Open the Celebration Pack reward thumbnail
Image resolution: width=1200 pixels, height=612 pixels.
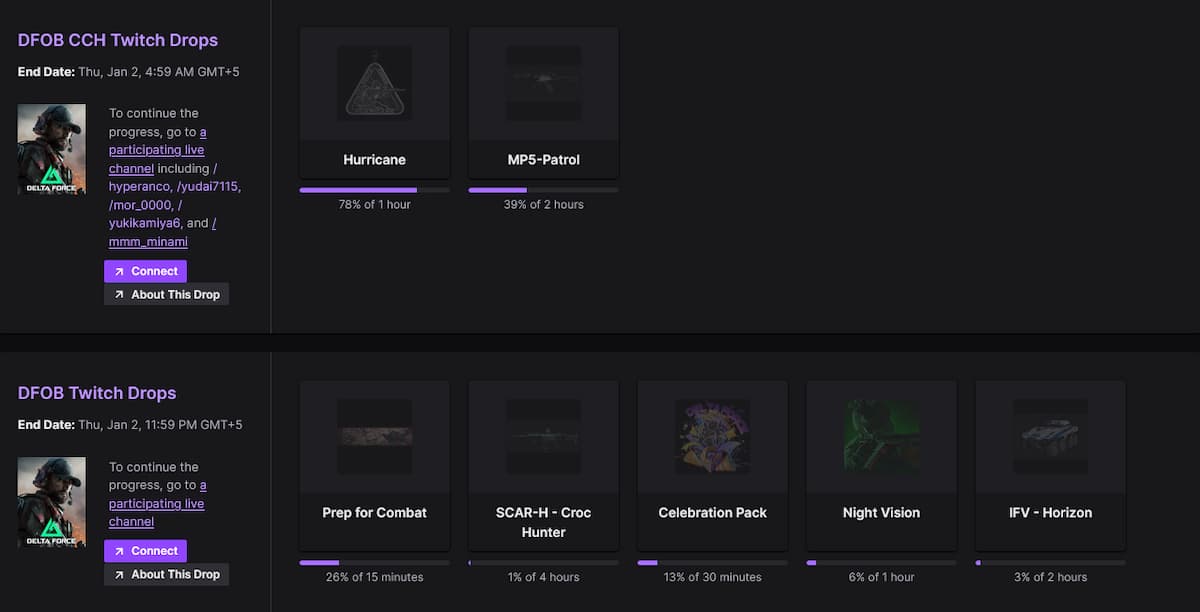(x=712, y=436)
